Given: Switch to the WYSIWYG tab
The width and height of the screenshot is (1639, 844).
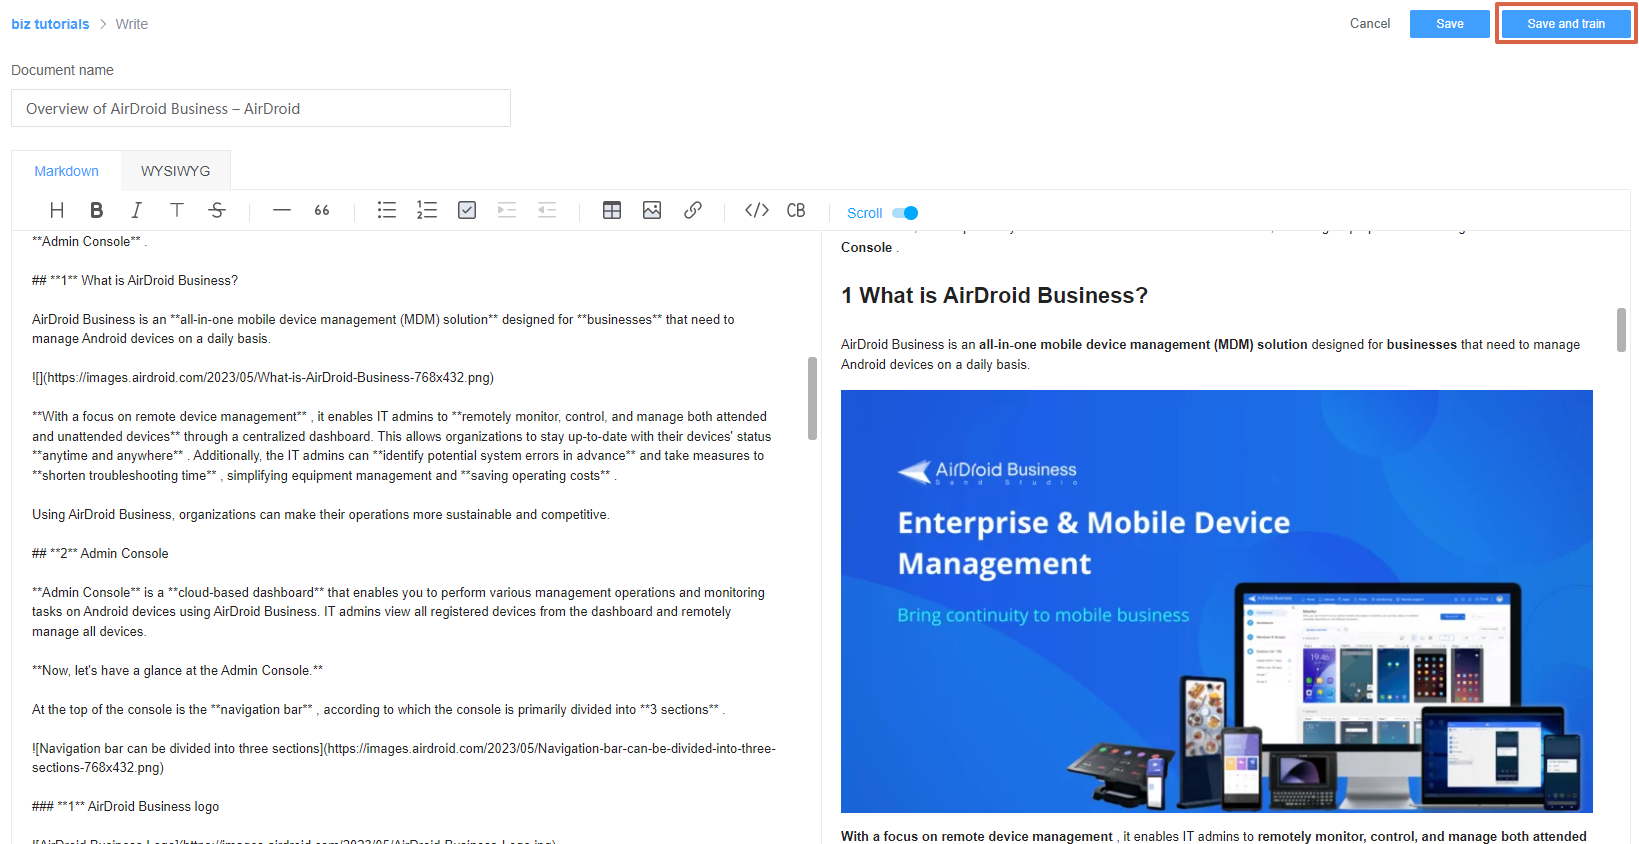Looking at the screenshot, I should point(176,171).
